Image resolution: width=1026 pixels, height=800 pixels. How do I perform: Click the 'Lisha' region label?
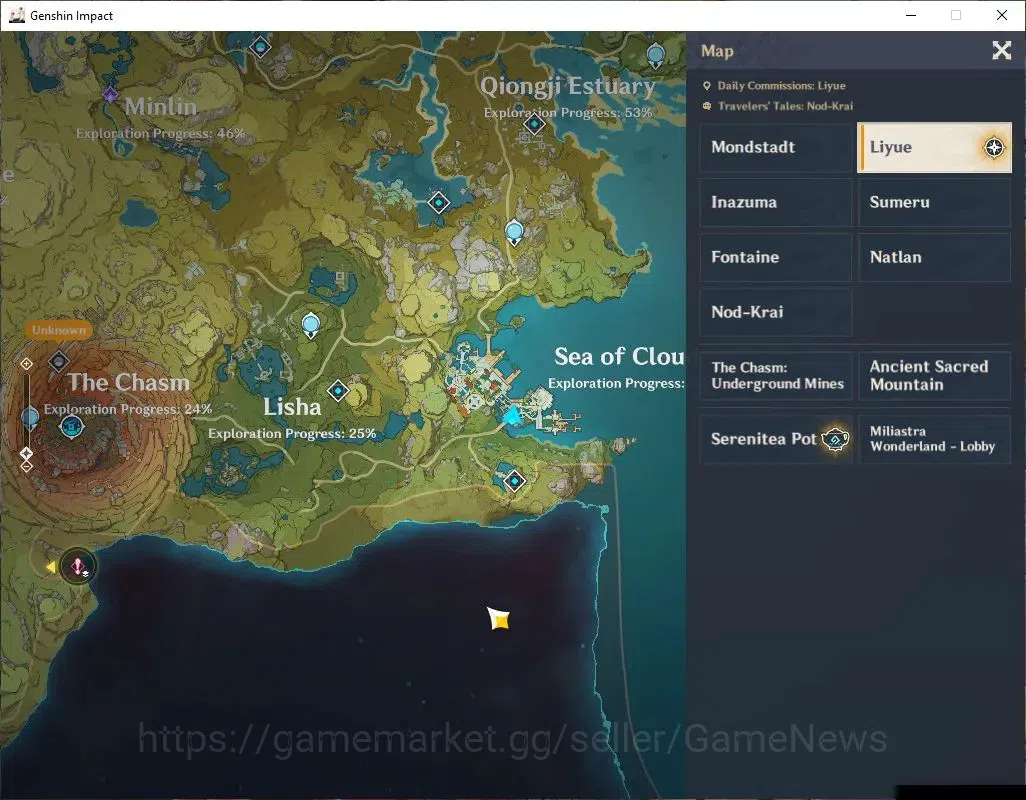point(292,407)
